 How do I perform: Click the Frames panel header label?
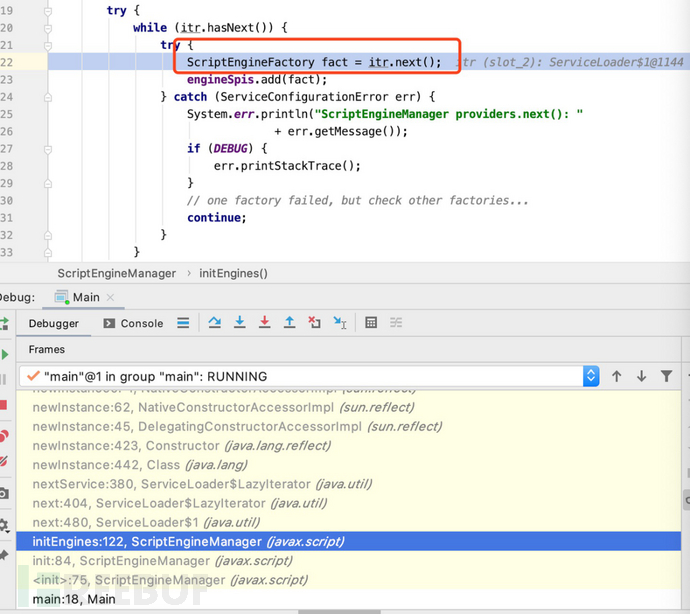point(47,349)
